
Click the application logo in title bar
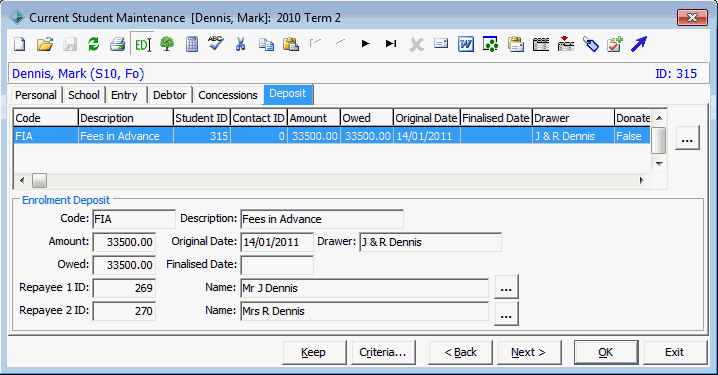coord(17,17)
